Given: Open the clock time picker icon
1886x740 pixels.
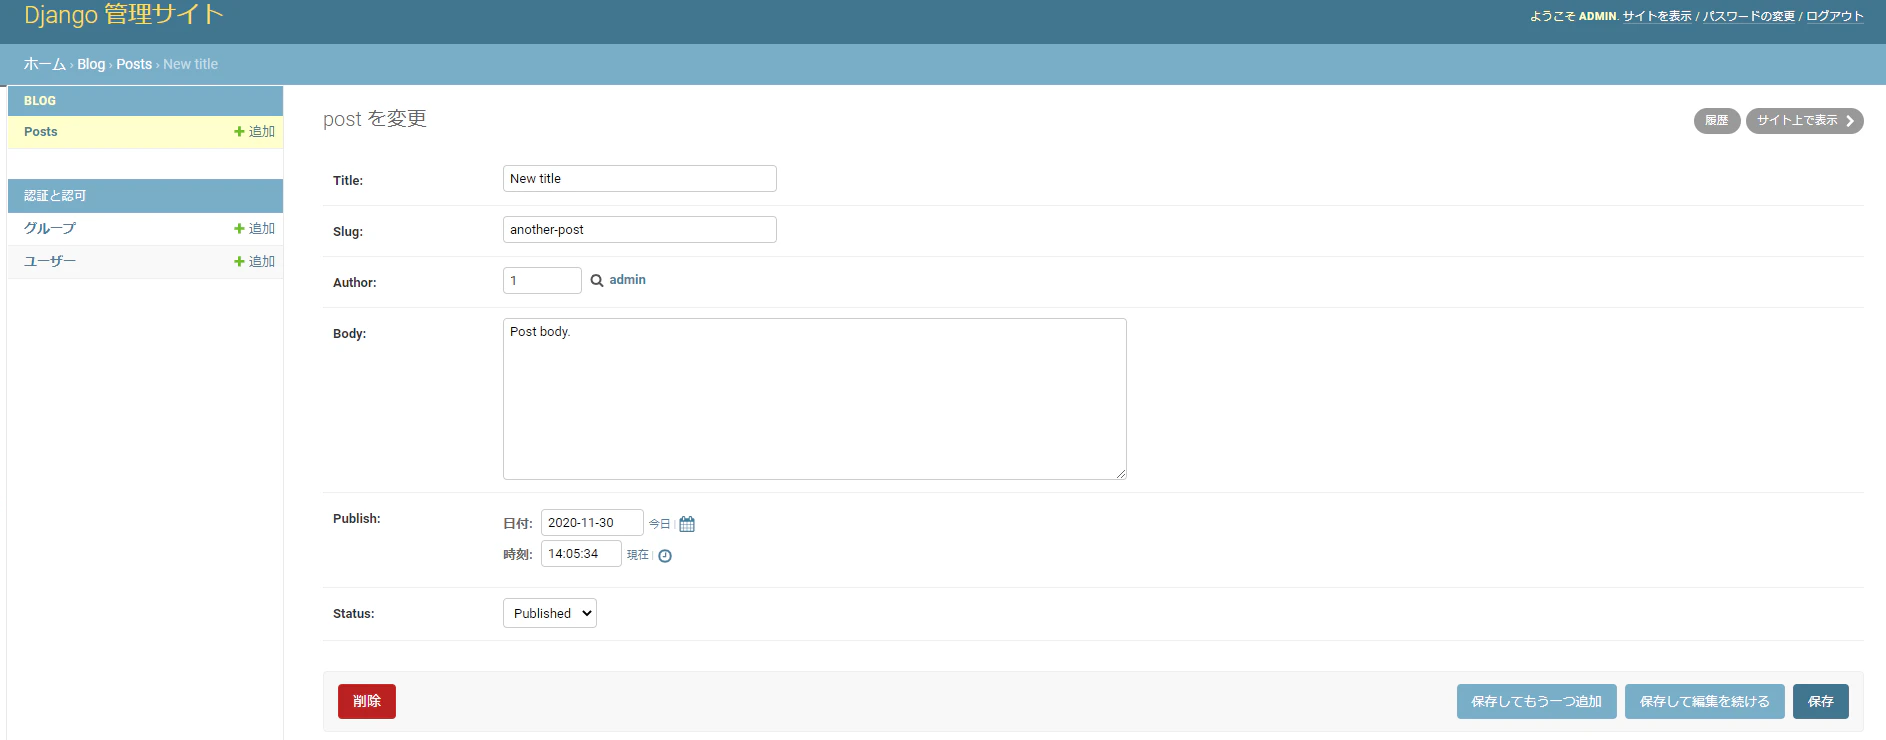Looking at the screenshot, I should 665,556.
